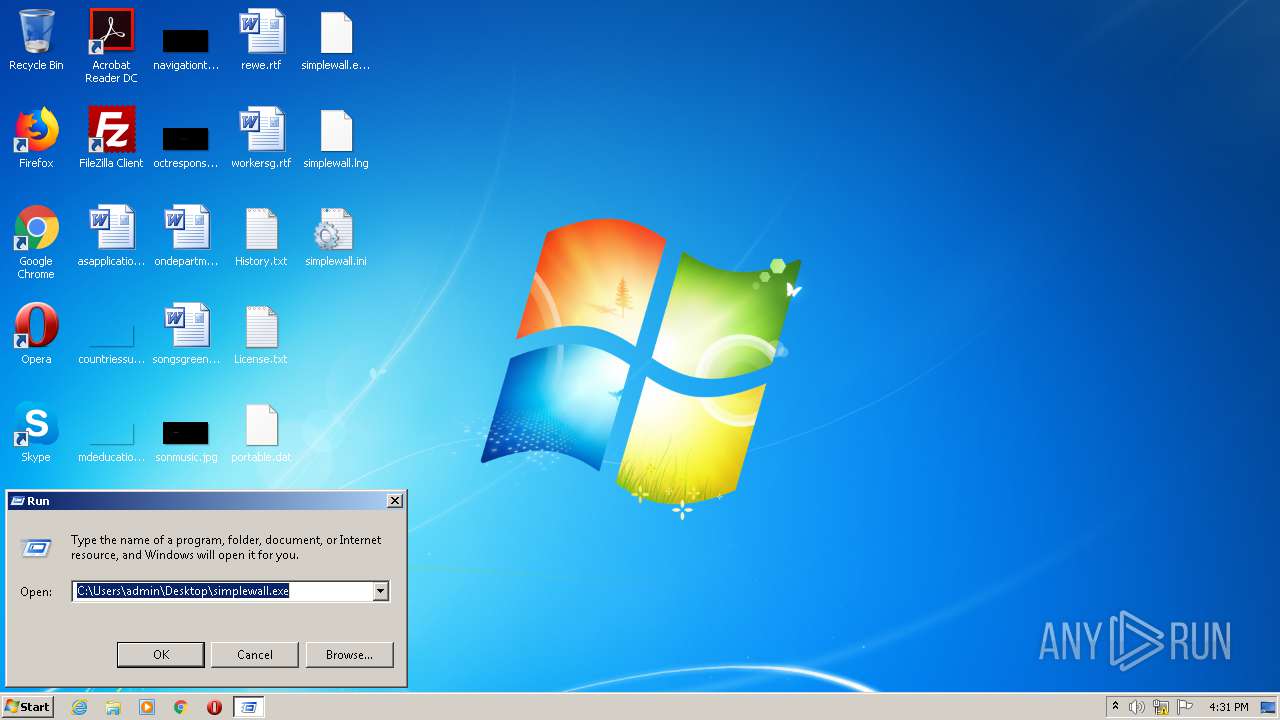Open Windows Explorer folder taskbar icon

[x=113, y=707]
